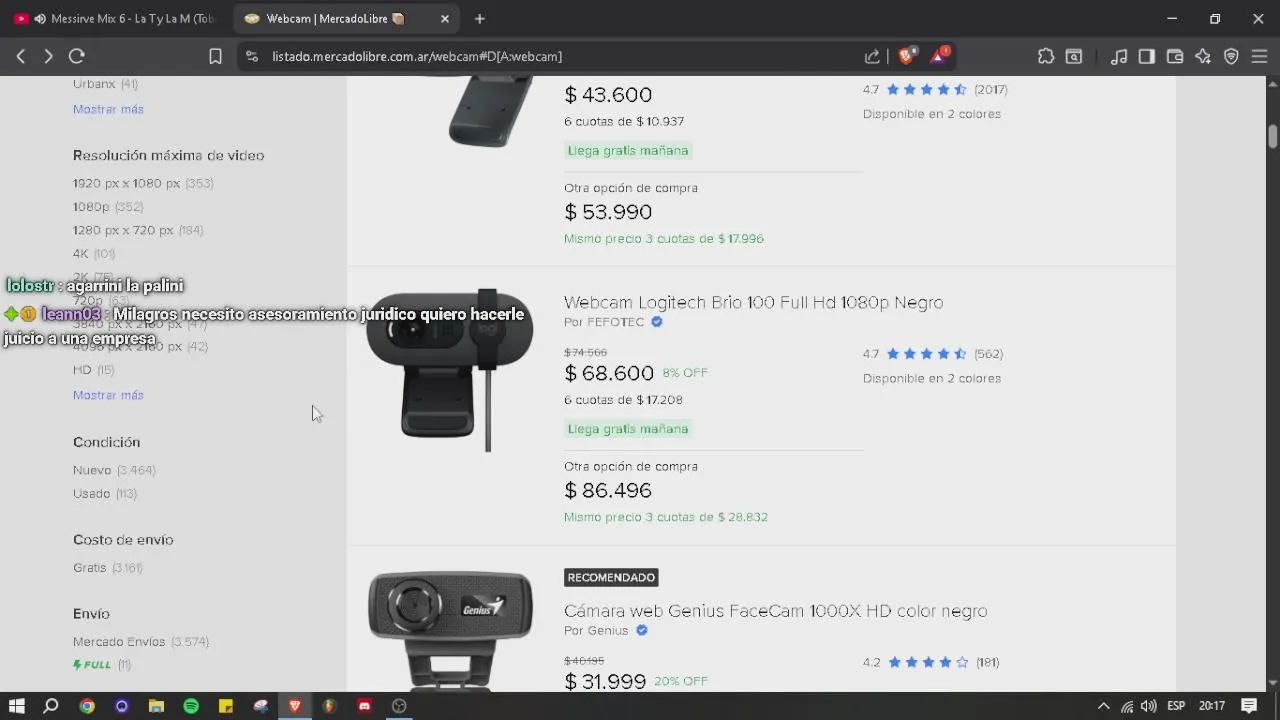This screenshot has height=720, width=1280.
Task: Open ESP keyboard language indicator
Action: pos(1176,706)
